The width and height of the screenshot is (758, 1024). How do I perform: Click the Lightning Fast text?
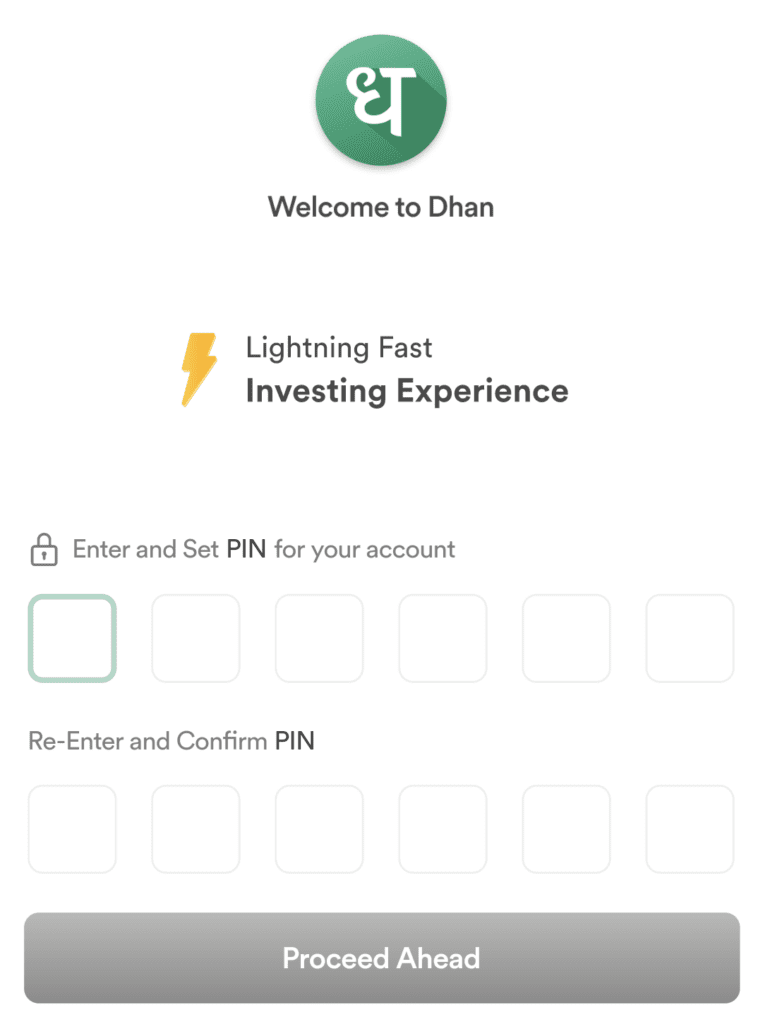pos(339,348)
